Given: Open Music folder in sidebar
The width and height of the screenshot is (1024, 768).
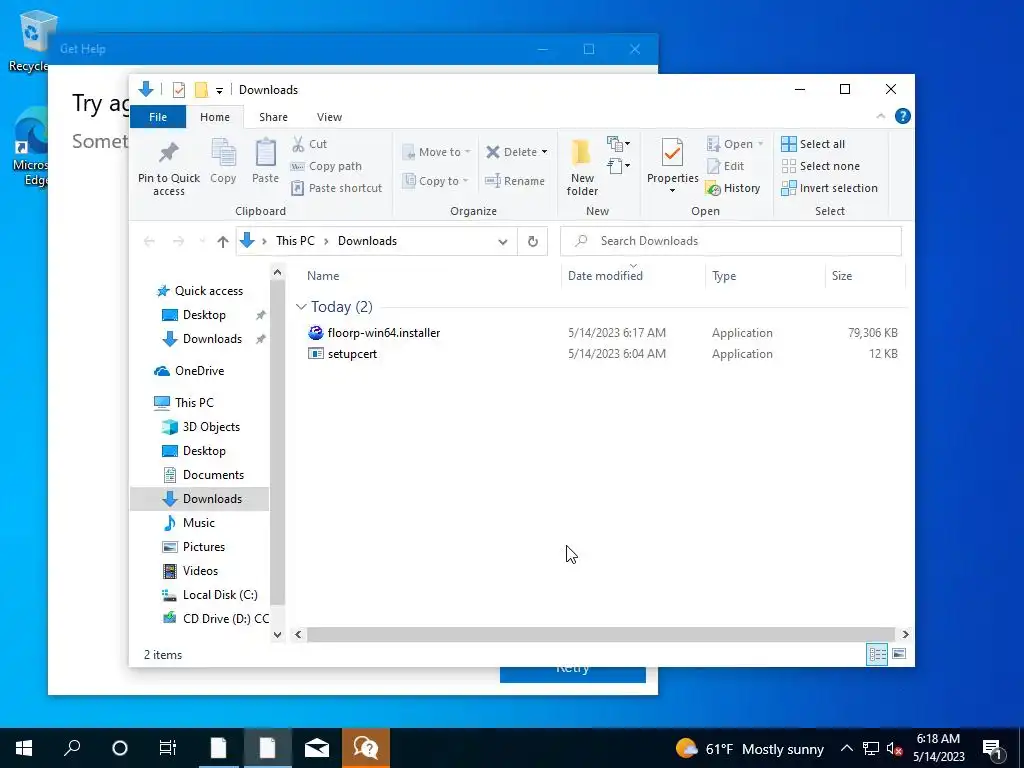Looking at the screenshot, I should pos(199,523).
